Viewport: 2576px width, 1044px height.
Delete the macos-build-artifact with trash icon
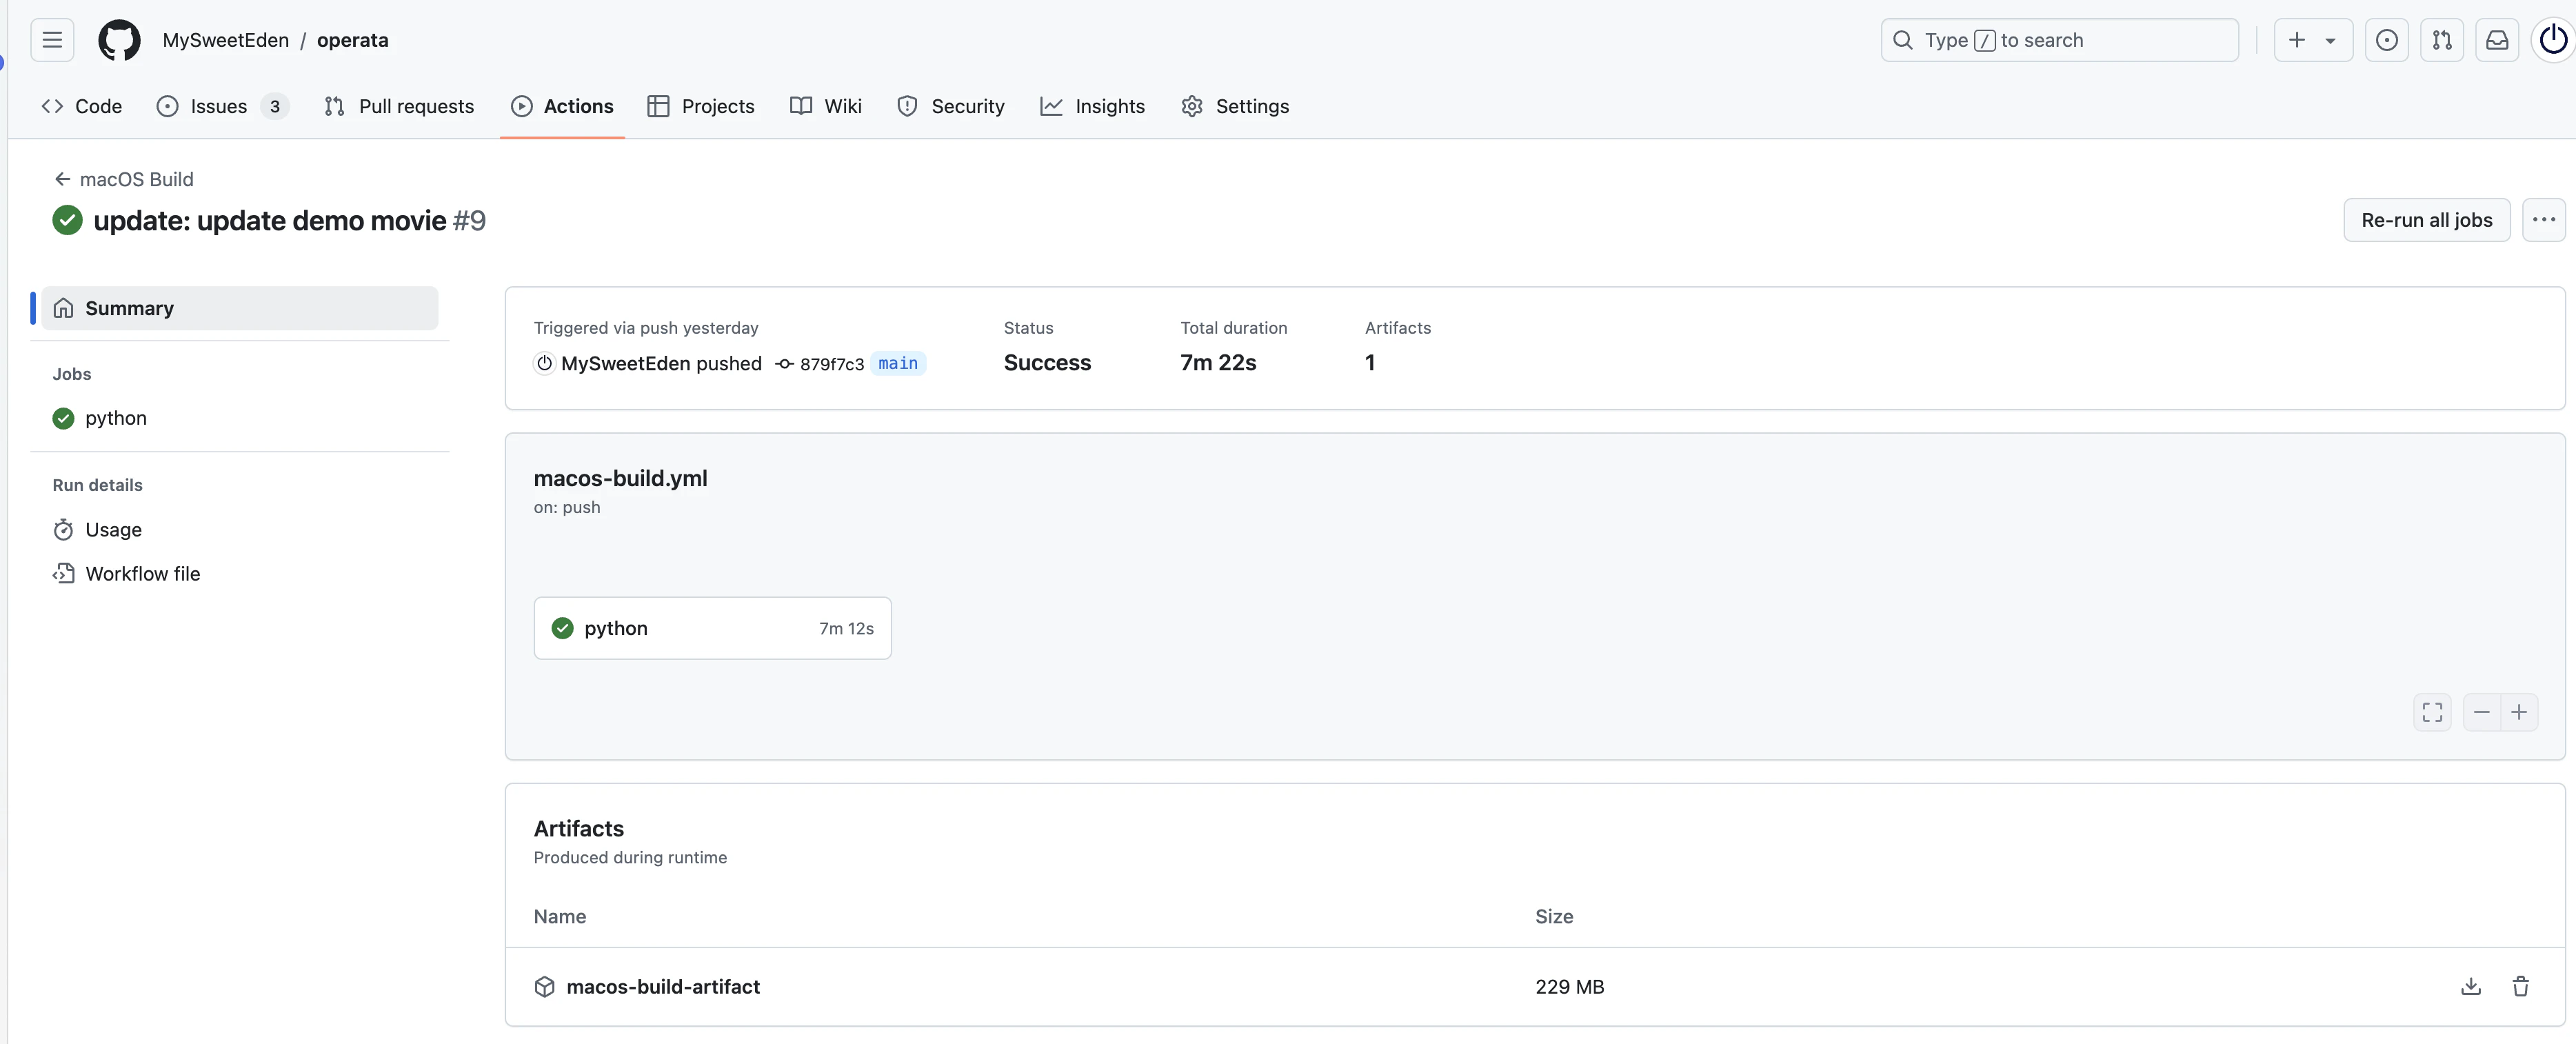pyautogui.click(x=2520, y=986)
